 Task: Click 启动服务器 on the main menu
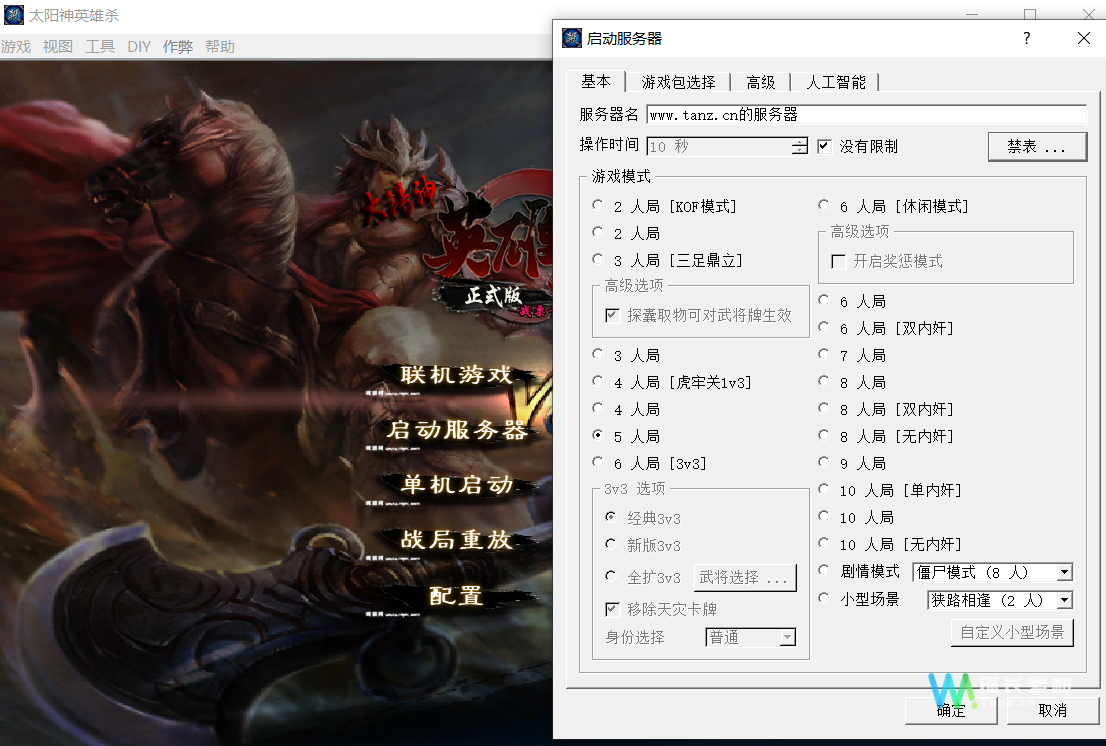point(456,429)
